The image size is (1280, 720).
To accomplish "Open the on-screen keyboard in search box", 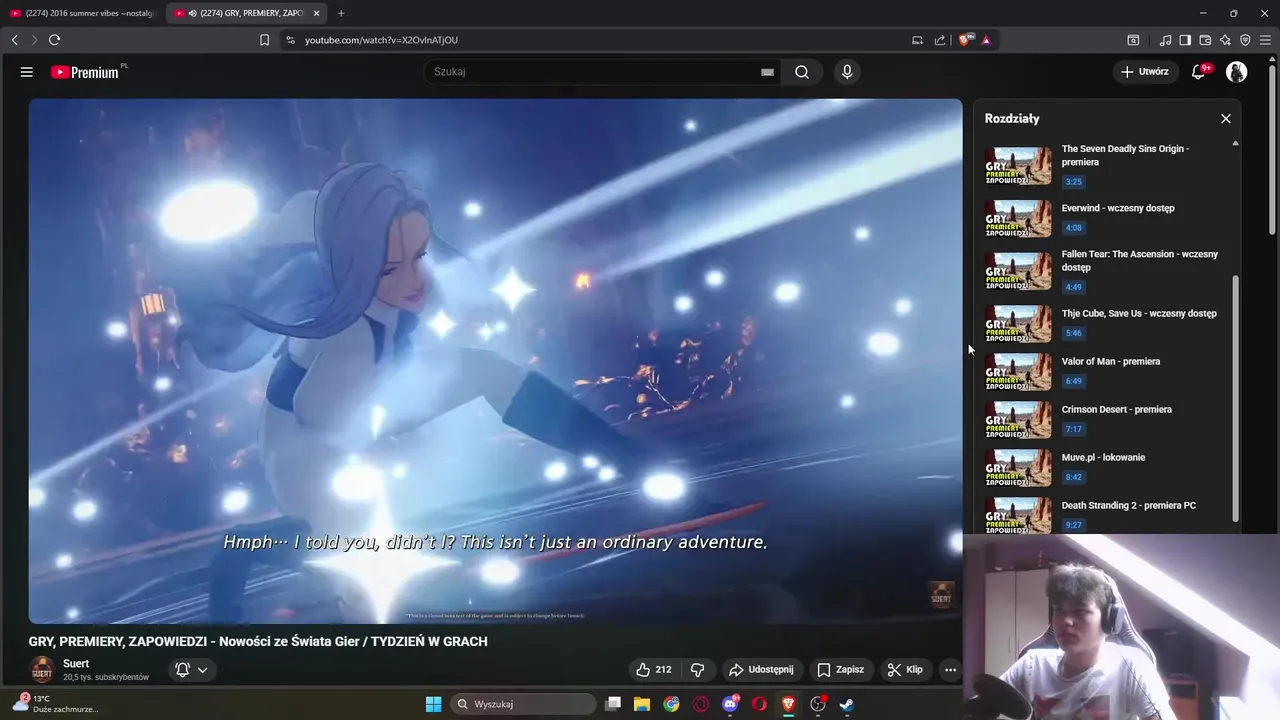I will [767, 72].
